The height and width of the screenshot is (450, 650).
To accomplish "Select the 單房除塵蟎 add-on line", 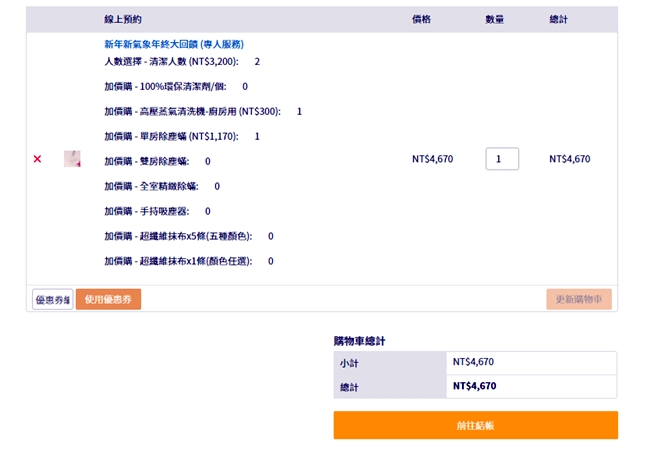I will click(x=182, y=136).
